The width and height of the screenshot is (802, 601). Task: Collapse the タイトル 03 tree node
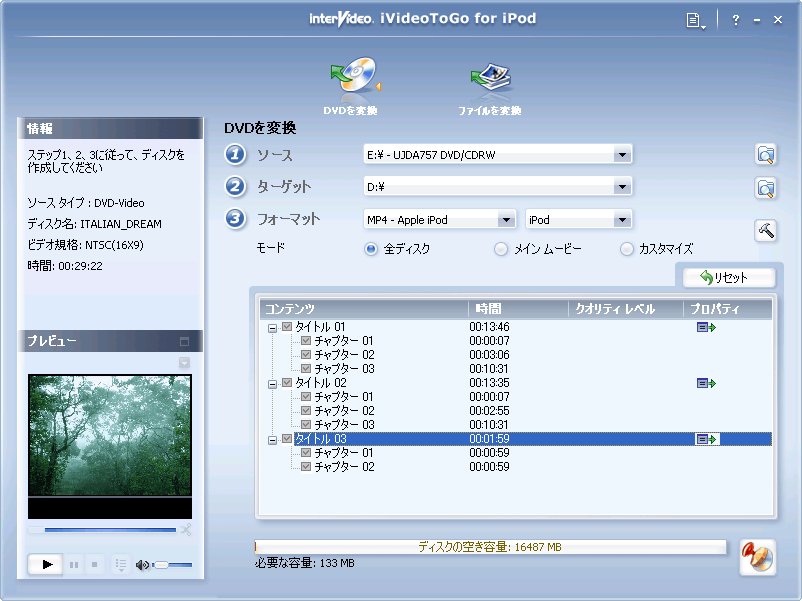pos(273,440)
